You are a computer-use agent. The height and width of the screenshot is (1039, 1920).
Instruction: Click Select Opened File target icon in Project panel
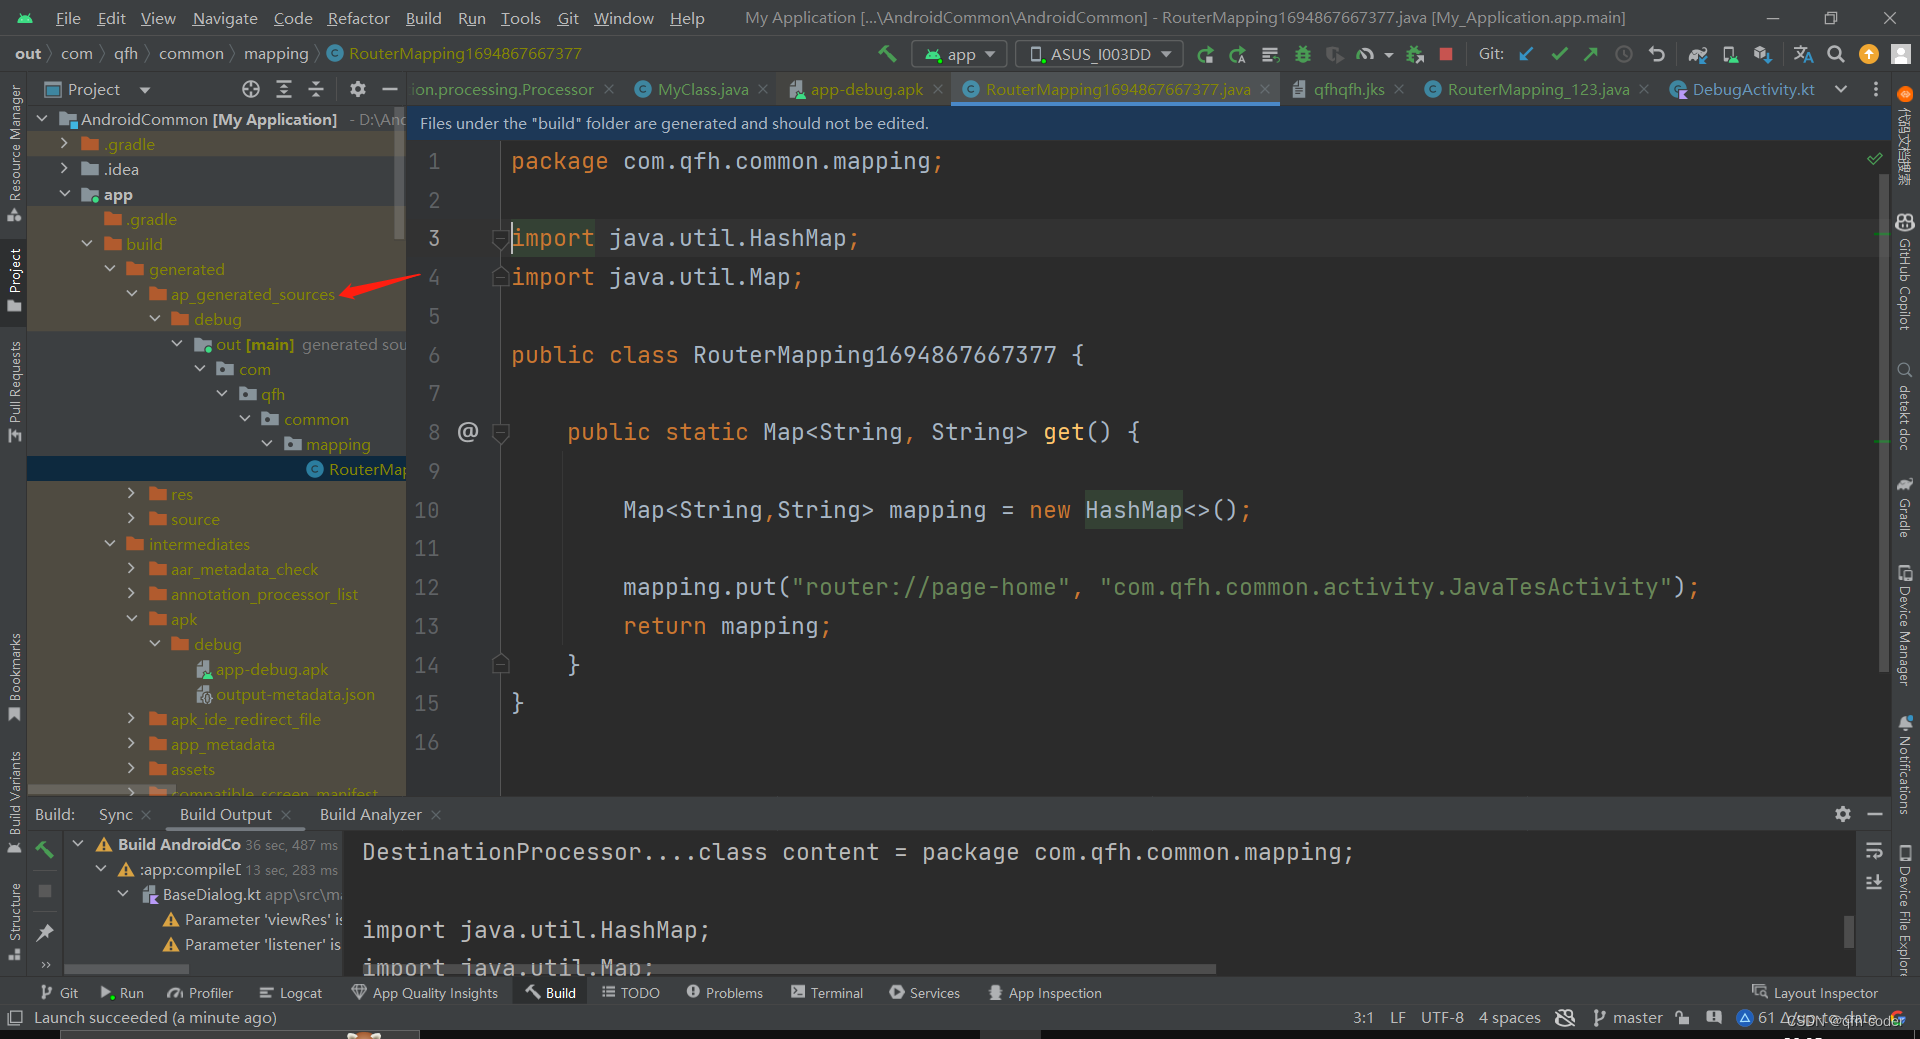(x=251, y=89)
